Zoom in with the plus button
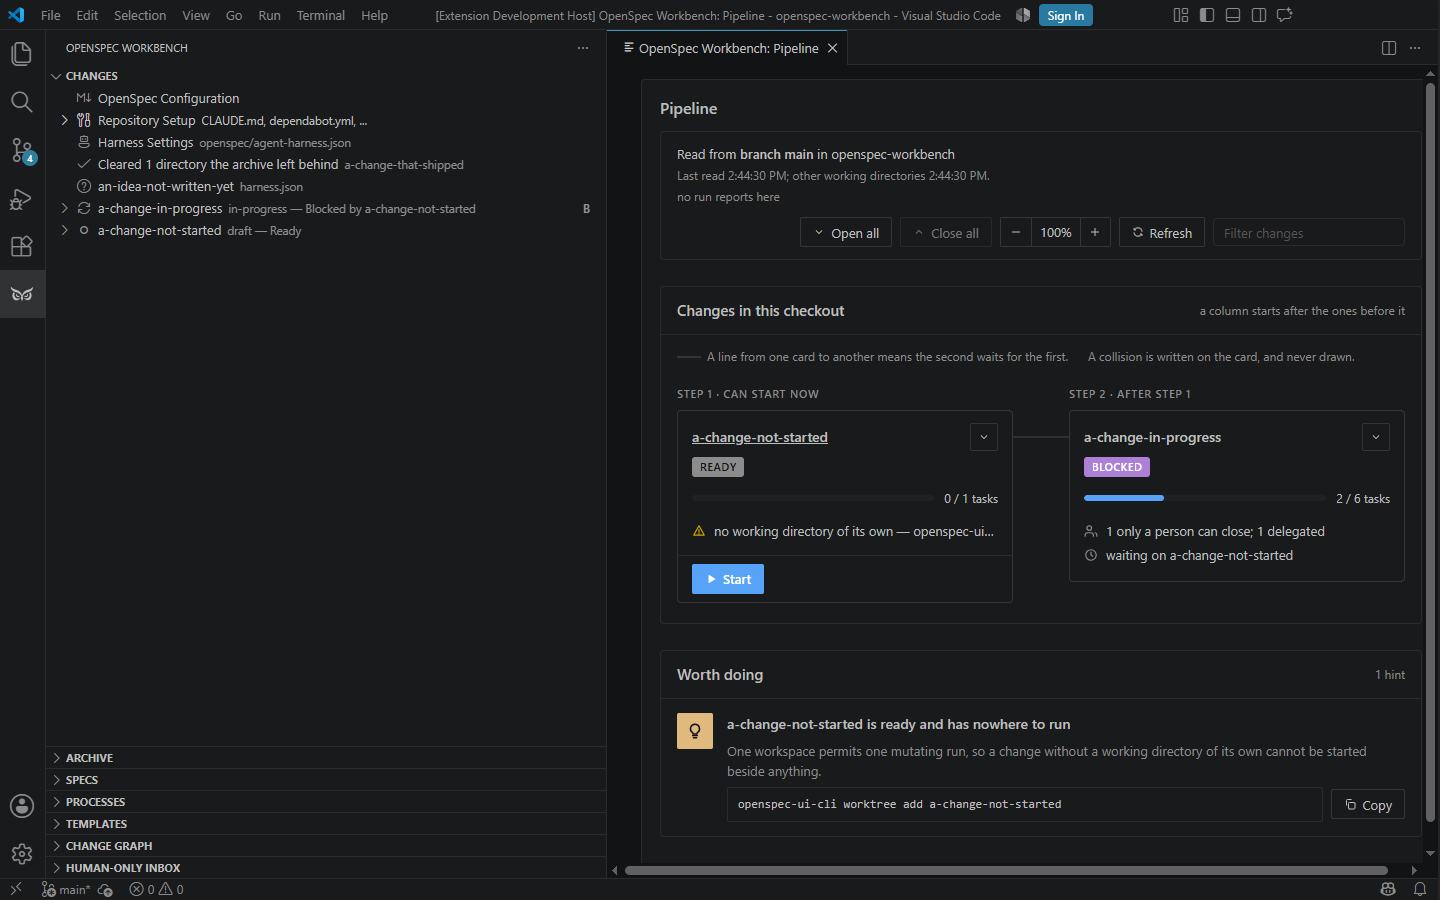Viewport: 1440px width, 900px height. (x=1095, y=233)
